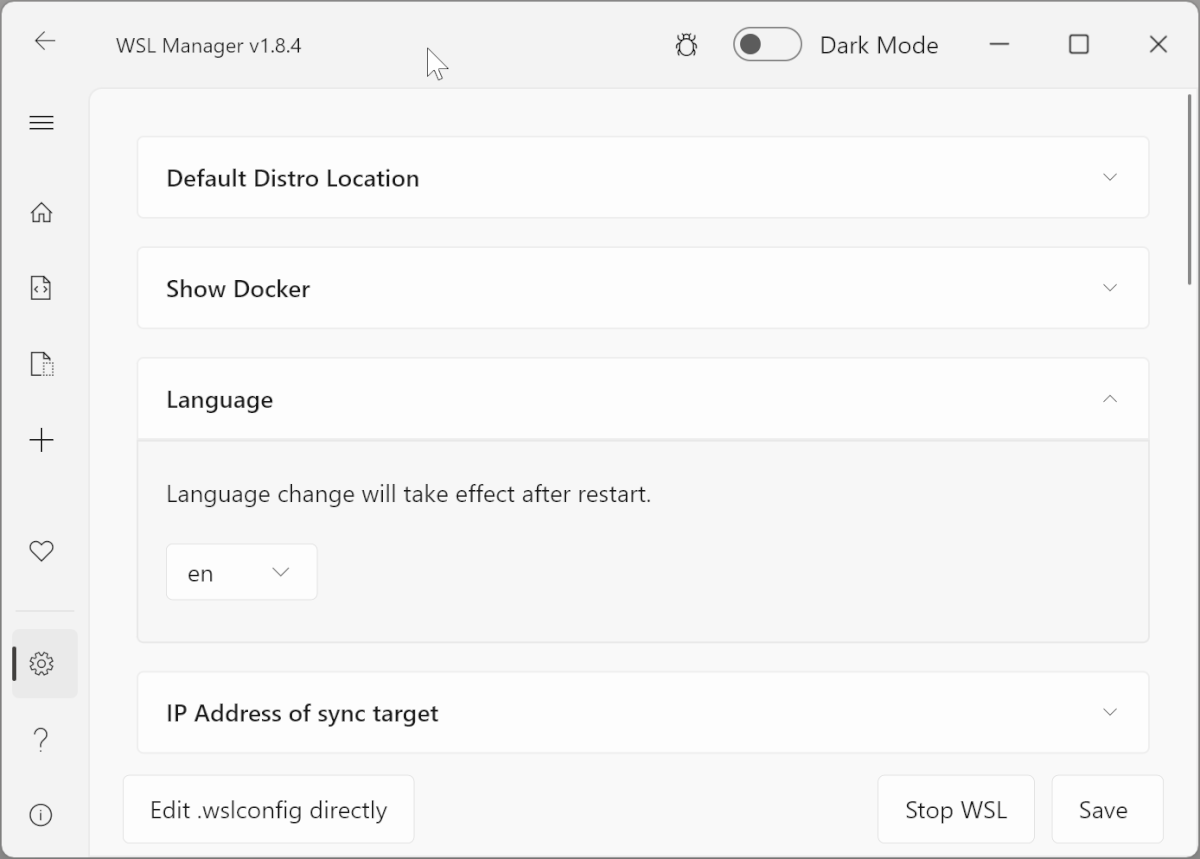Expand the Show Docker section
1200x859 pixels.
[643, 288]
